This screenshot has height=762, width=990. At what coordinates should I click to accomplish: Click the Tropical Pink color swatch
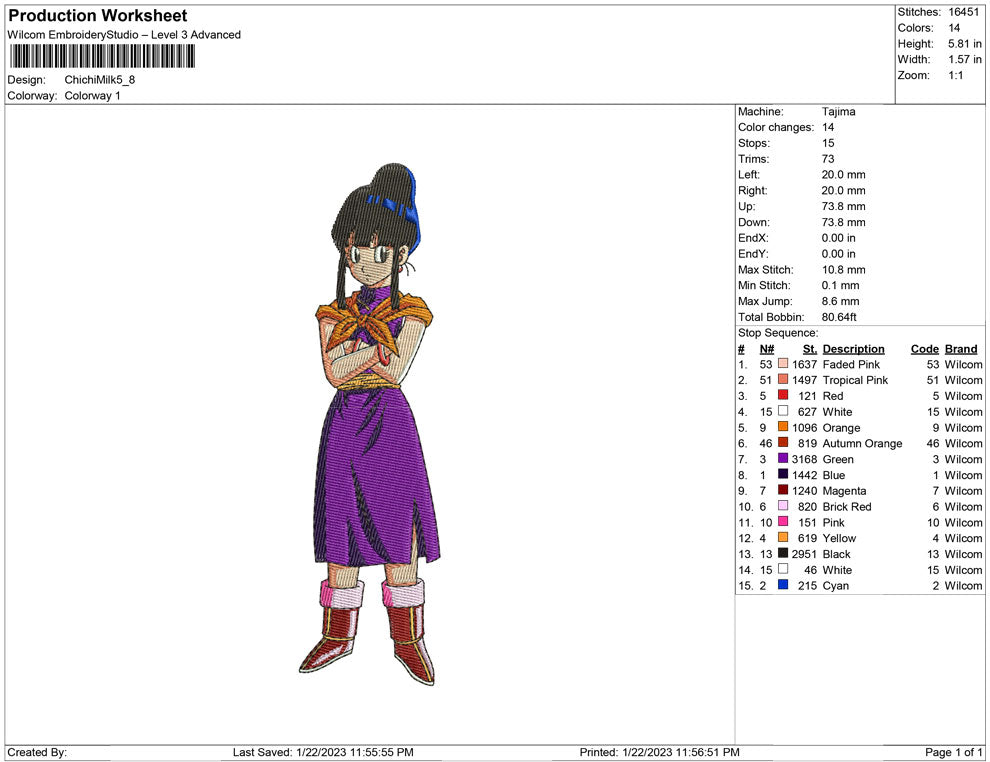(783, 379)
